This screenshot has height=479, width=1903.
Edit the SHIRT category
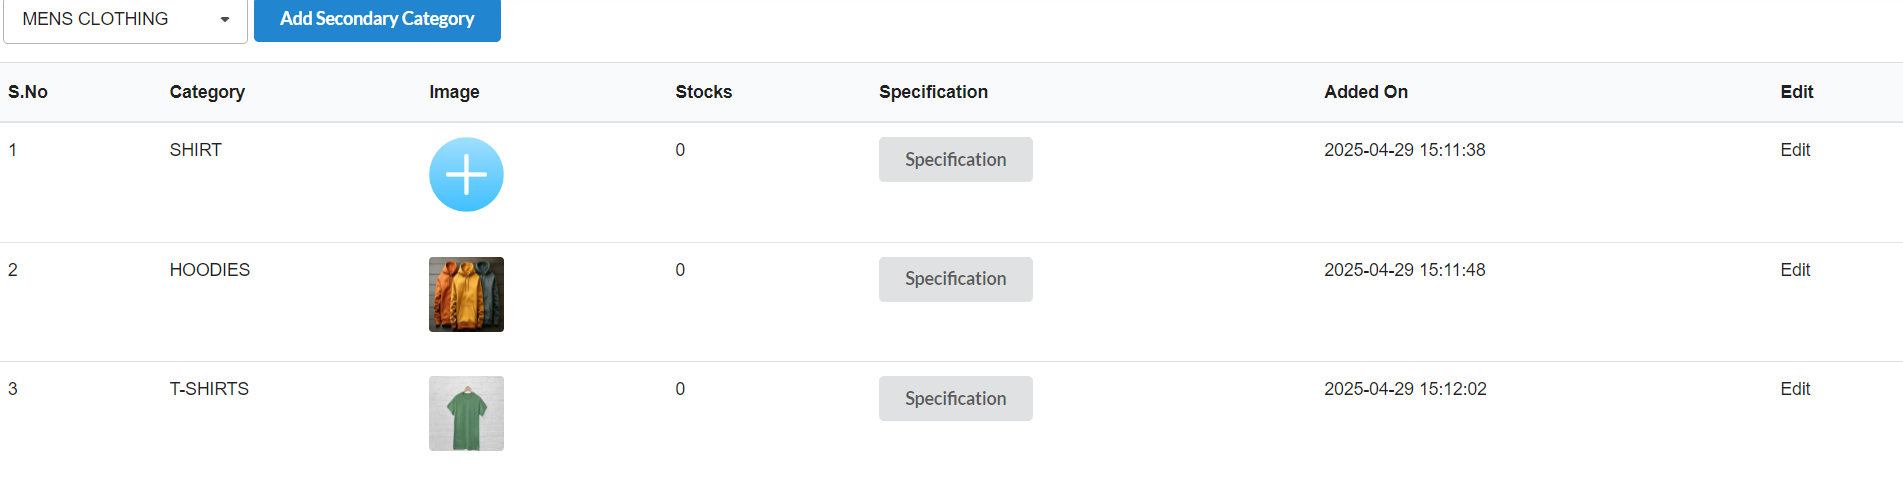(1795, 150)
